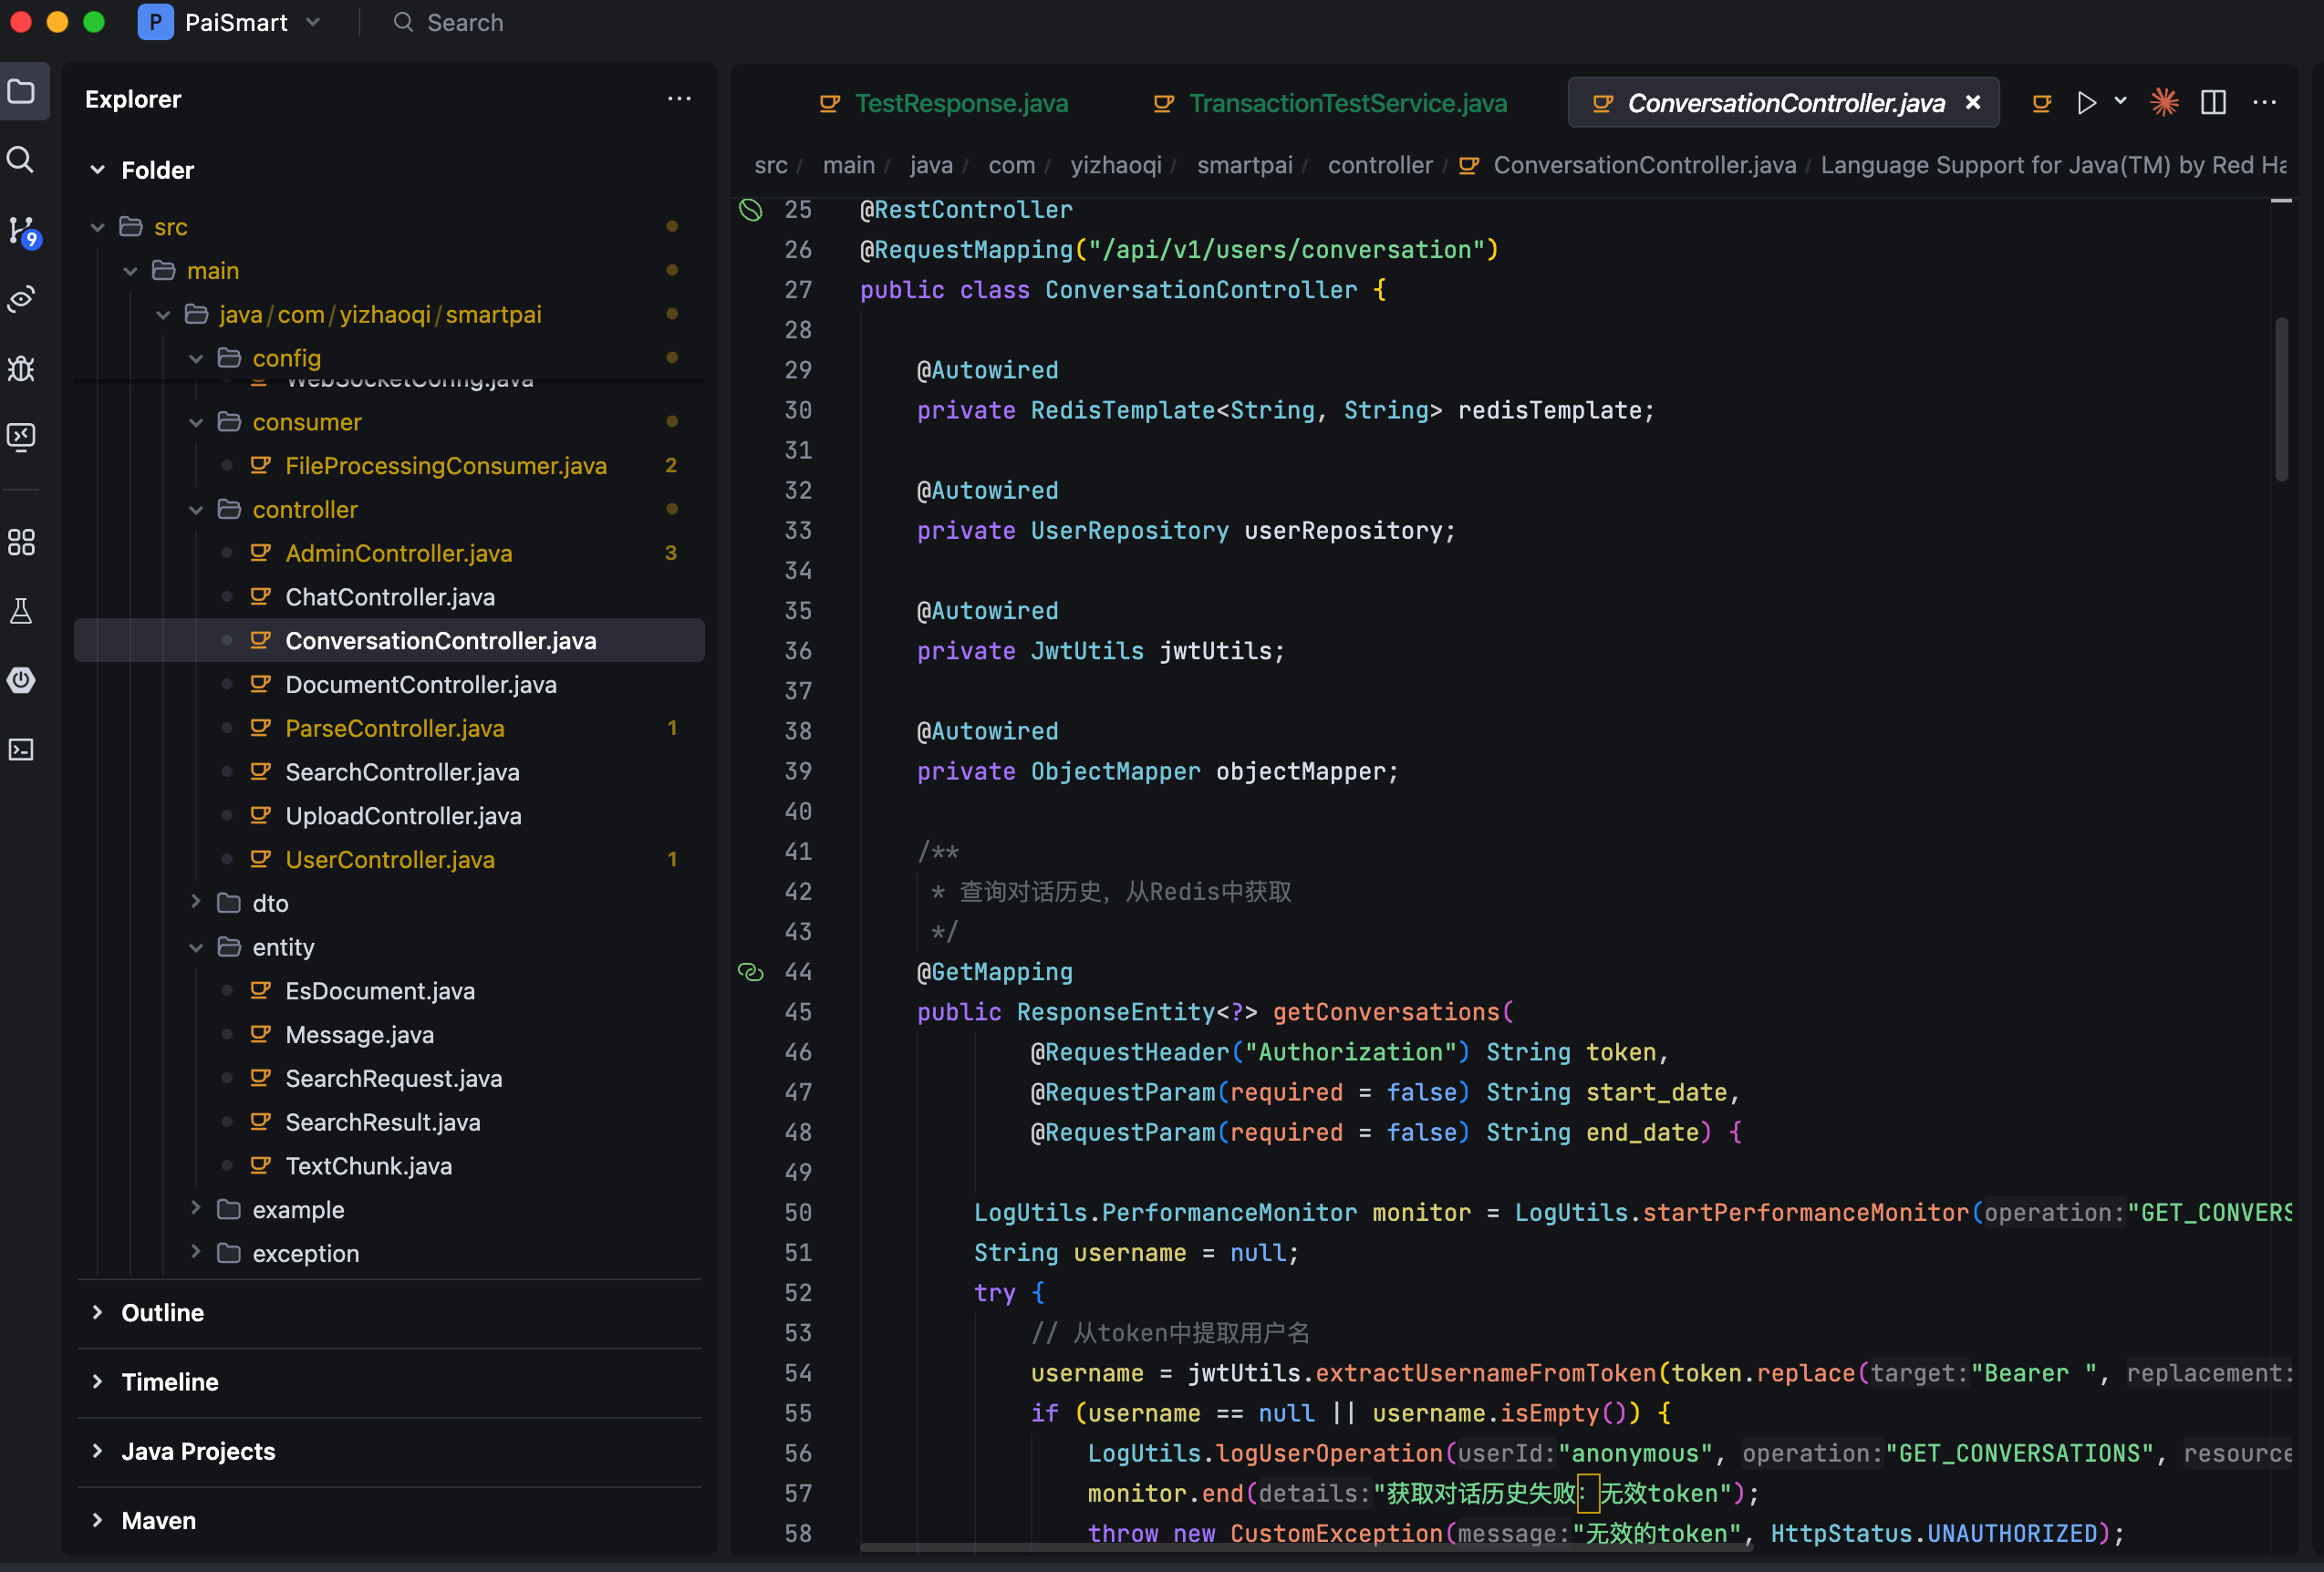Open the run button dropdown arrow
2324x1572 pixels.
(2120, 102)
